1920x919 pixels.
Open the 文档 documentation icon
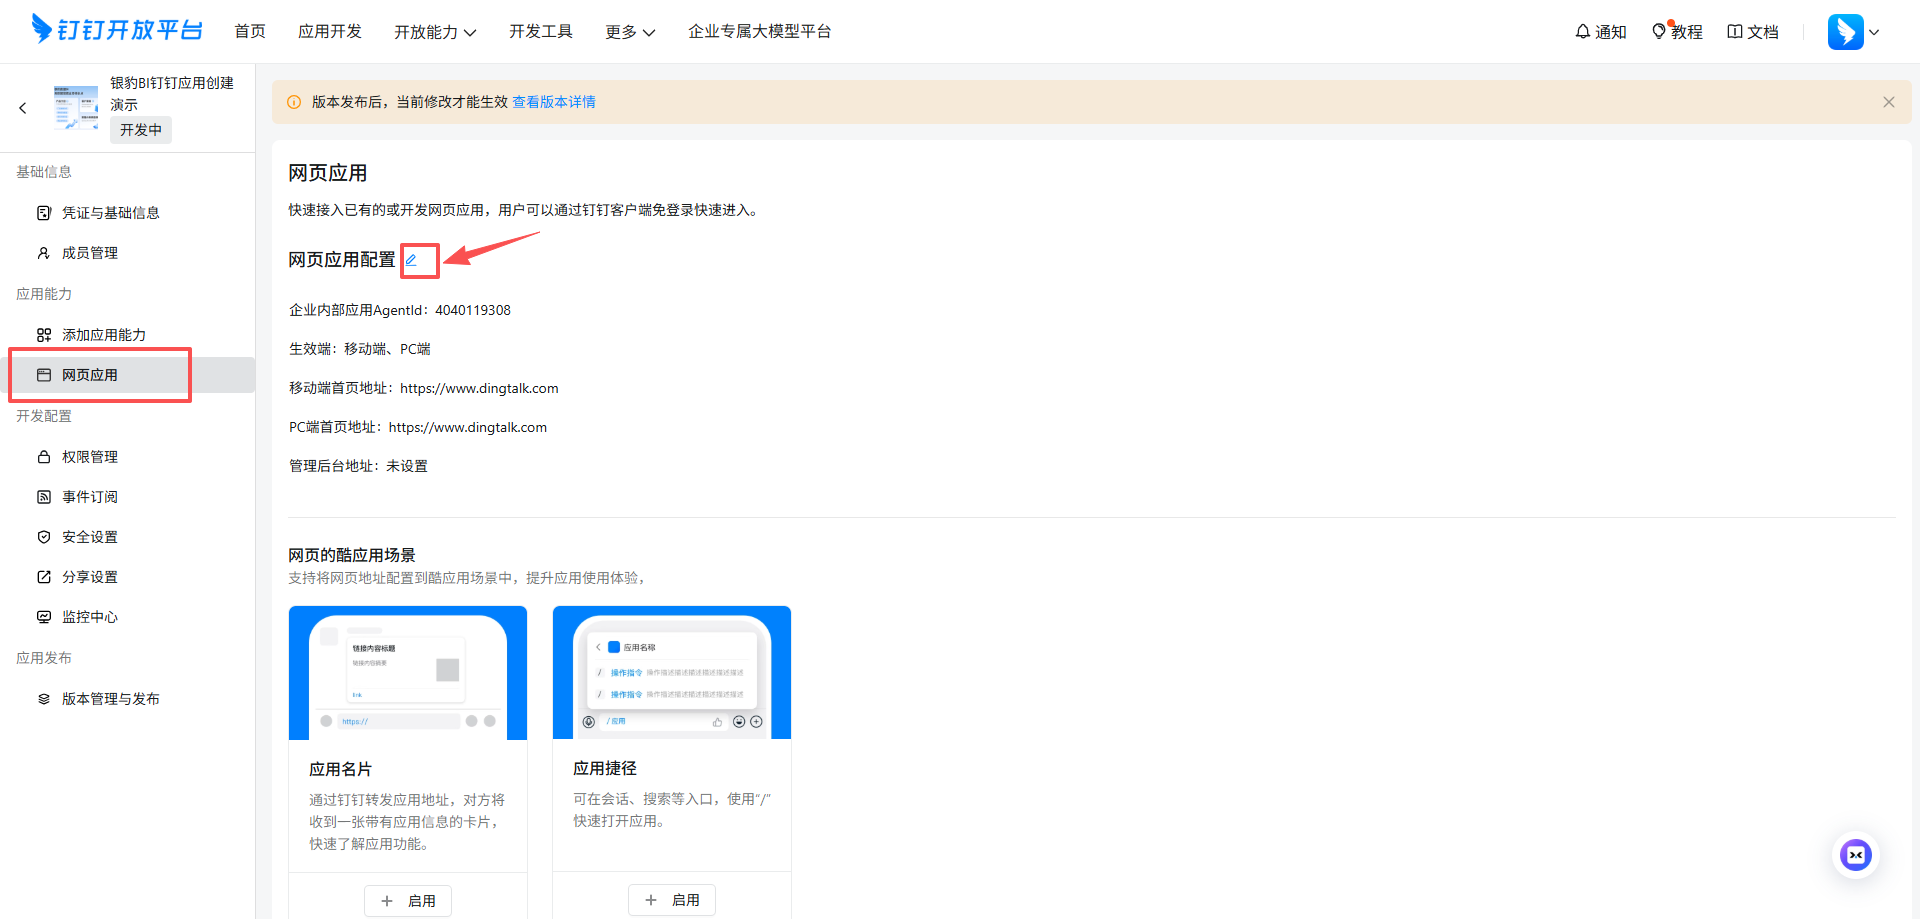(1753, 31)
